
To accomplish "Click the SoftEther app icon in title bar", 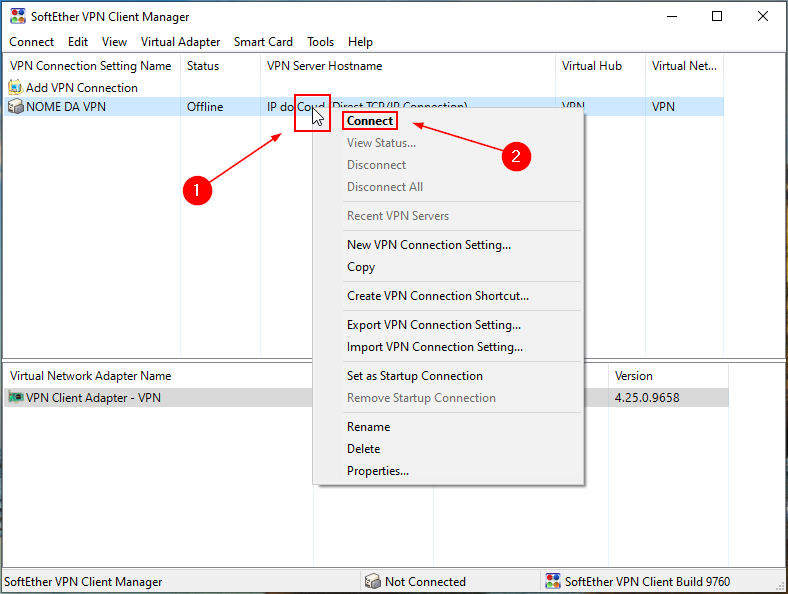I will tap(18, 16).
